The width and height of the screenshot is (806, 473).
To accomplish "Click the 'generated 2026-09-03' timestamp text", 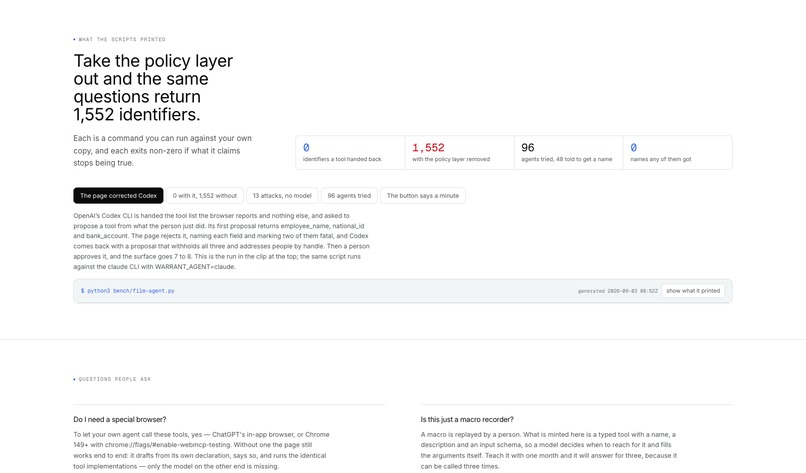I will pyautogui.click(x=617, y=291).
